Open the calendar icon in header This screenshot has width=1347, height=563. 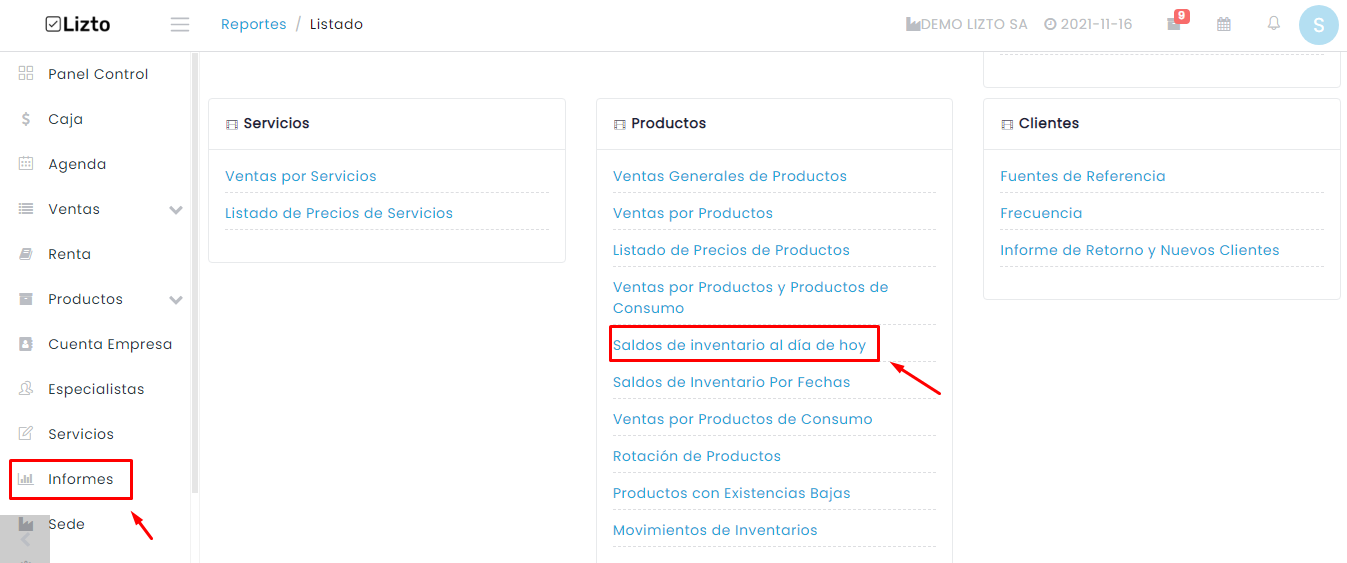coord(1223,24)
